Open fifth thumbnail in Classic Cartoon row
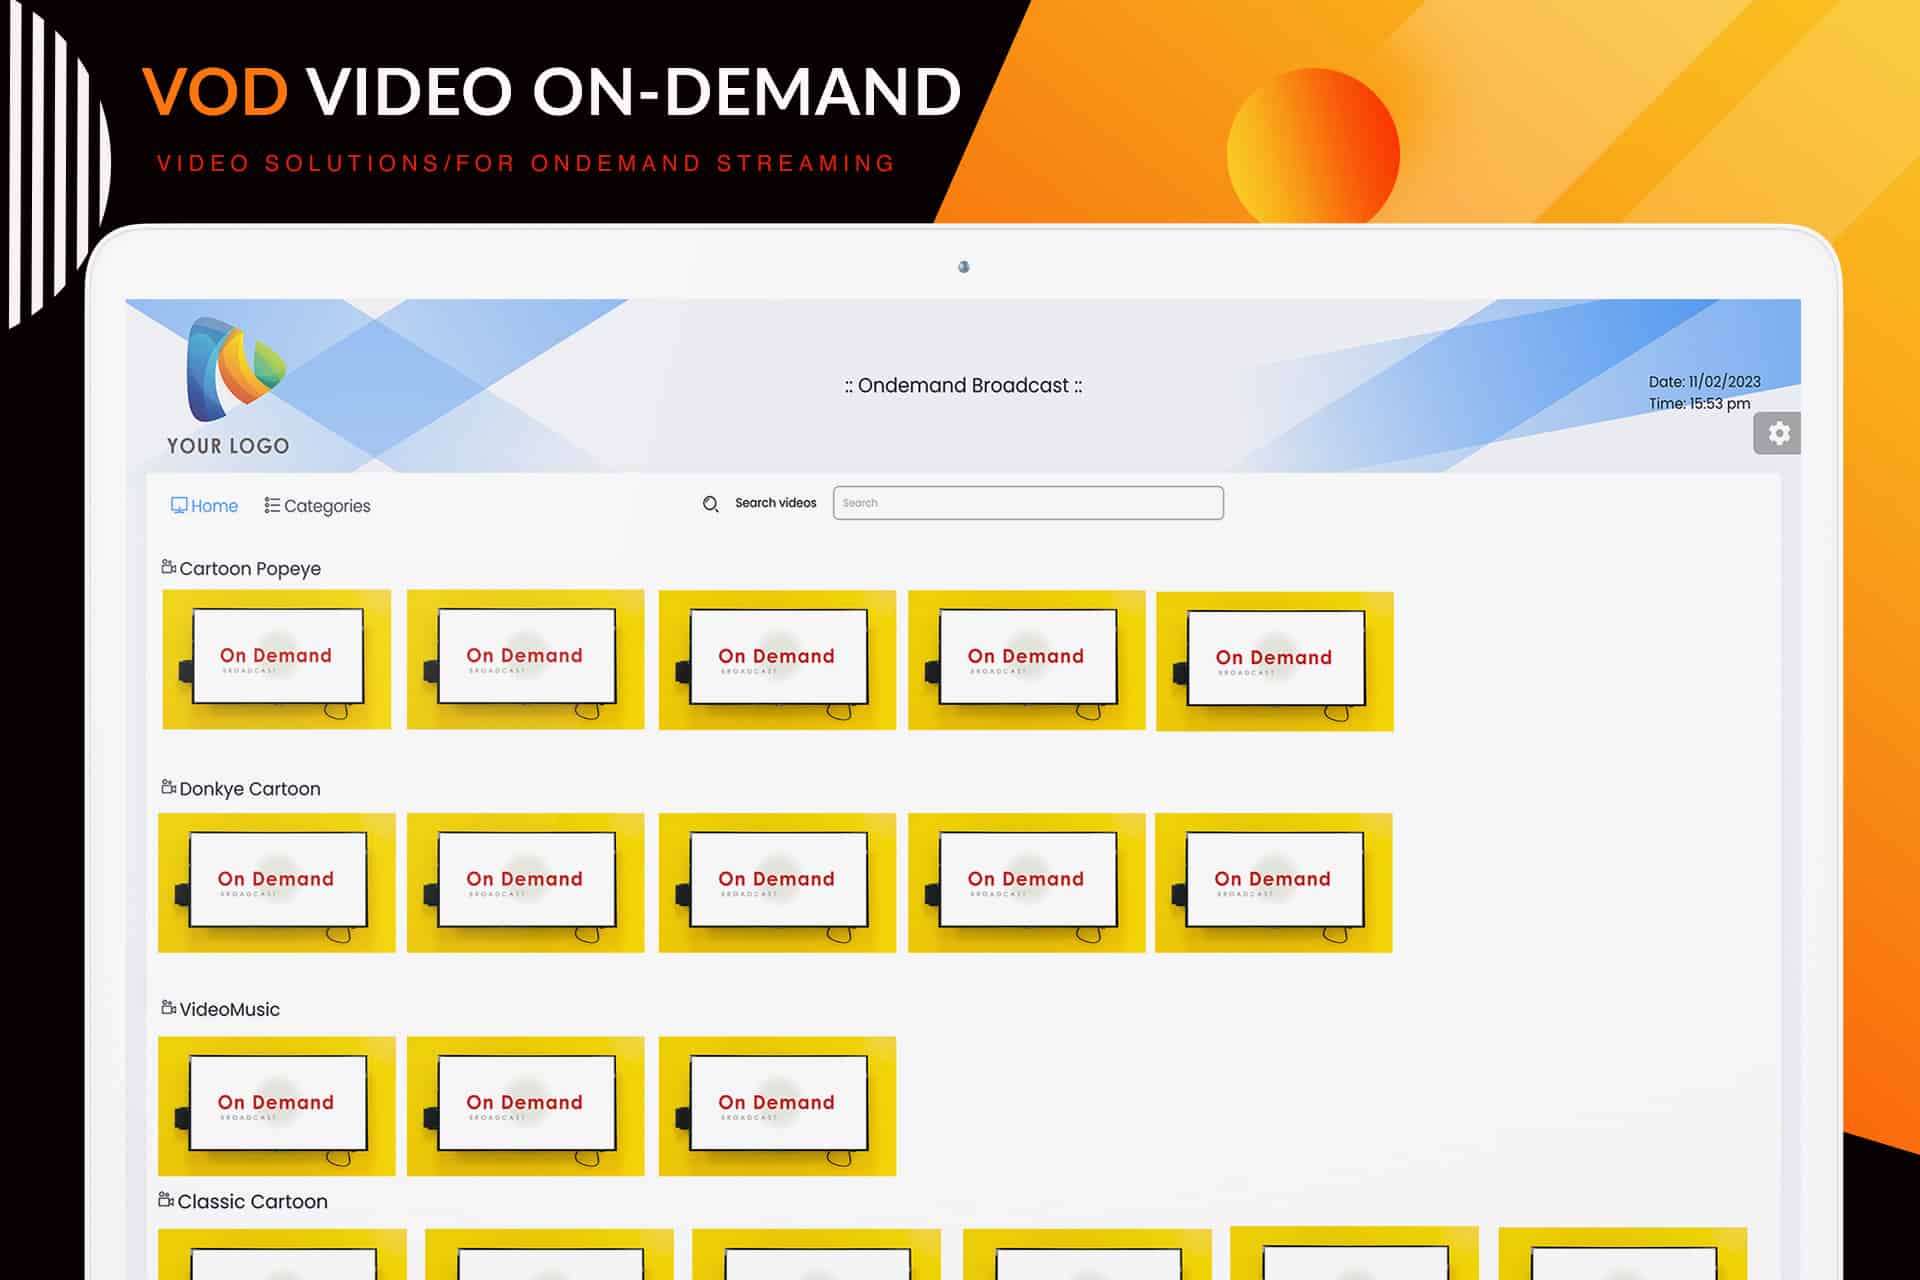Viewport: 1920px width, 1280px height. pos(1354,1253)
